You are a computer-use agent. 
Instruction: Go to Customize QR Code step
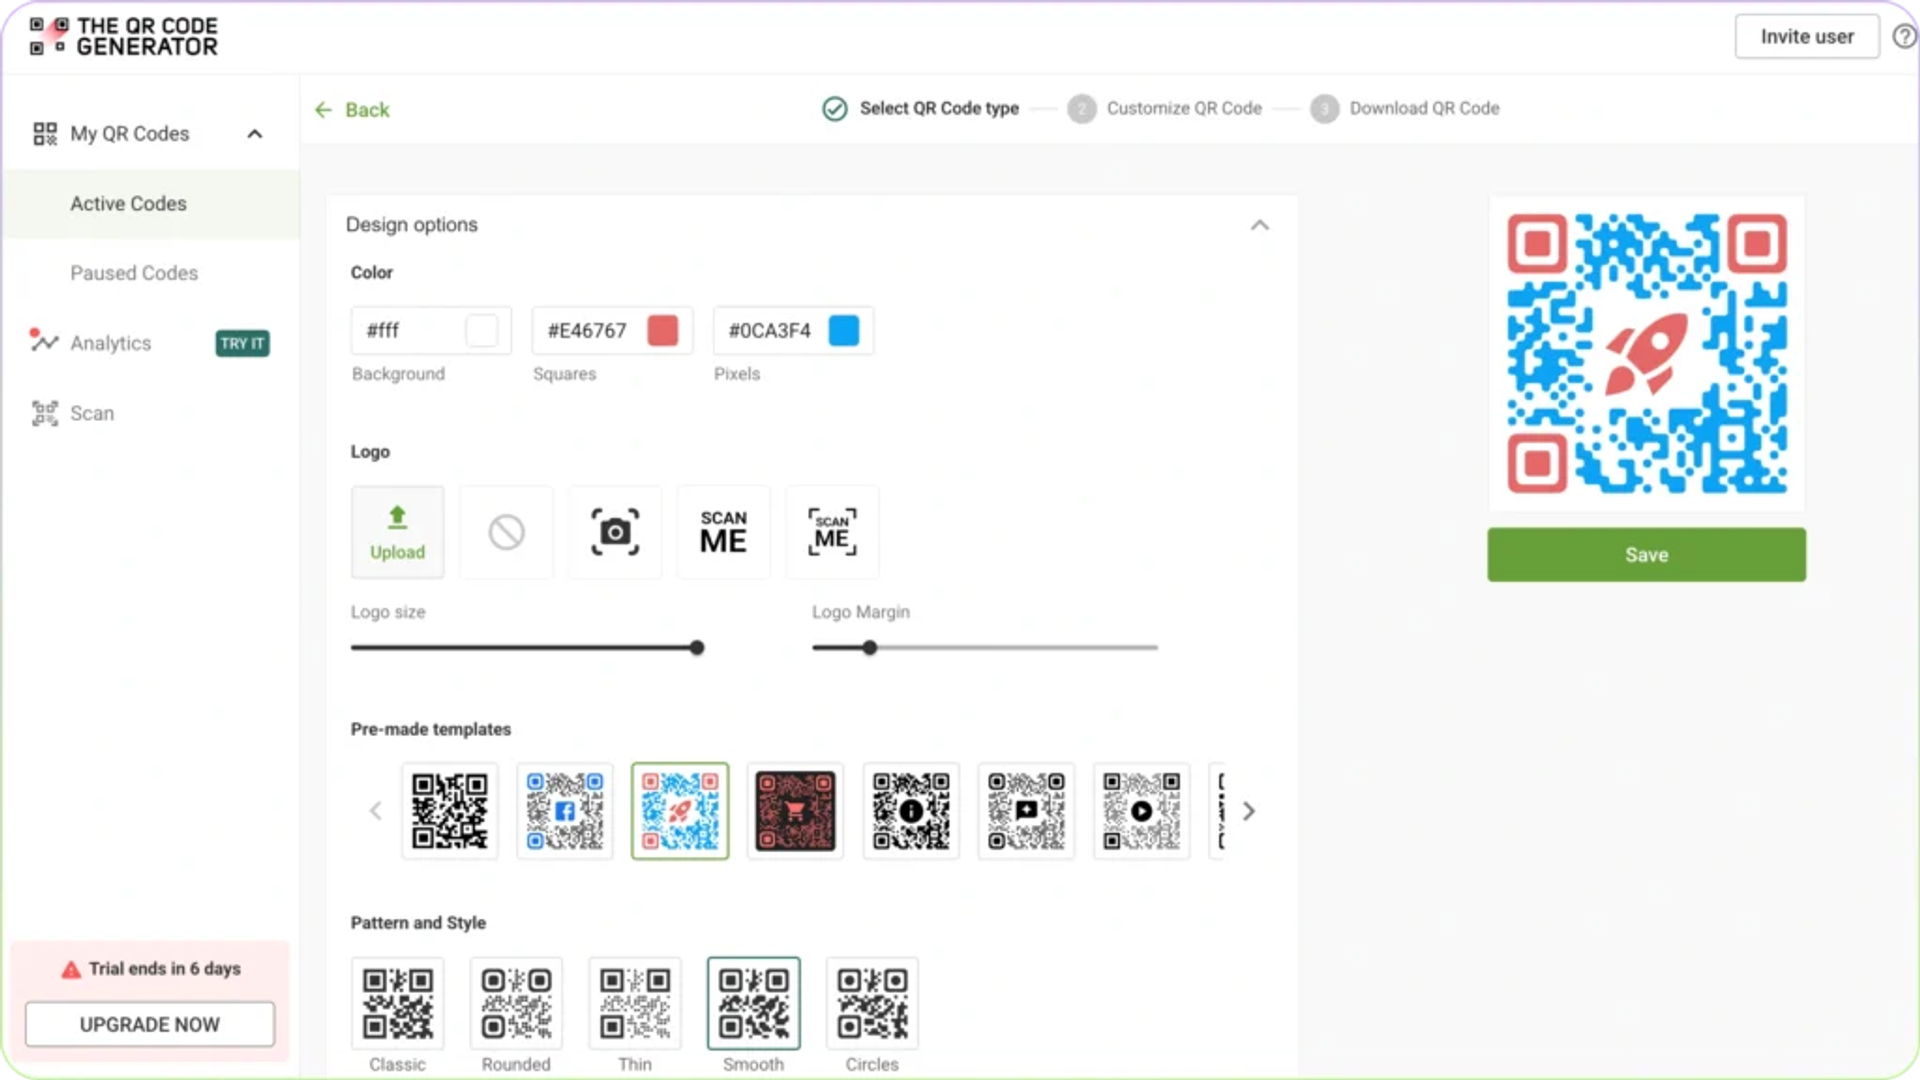1184,108
